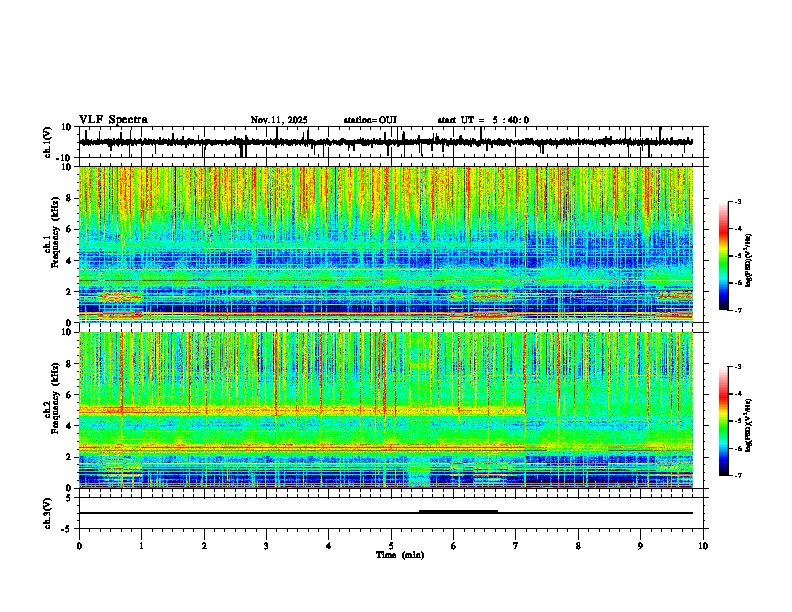Select the date label "Nov.11, 2025"
792x612 pixels.
pyautogui.click(x=279, y=120)
